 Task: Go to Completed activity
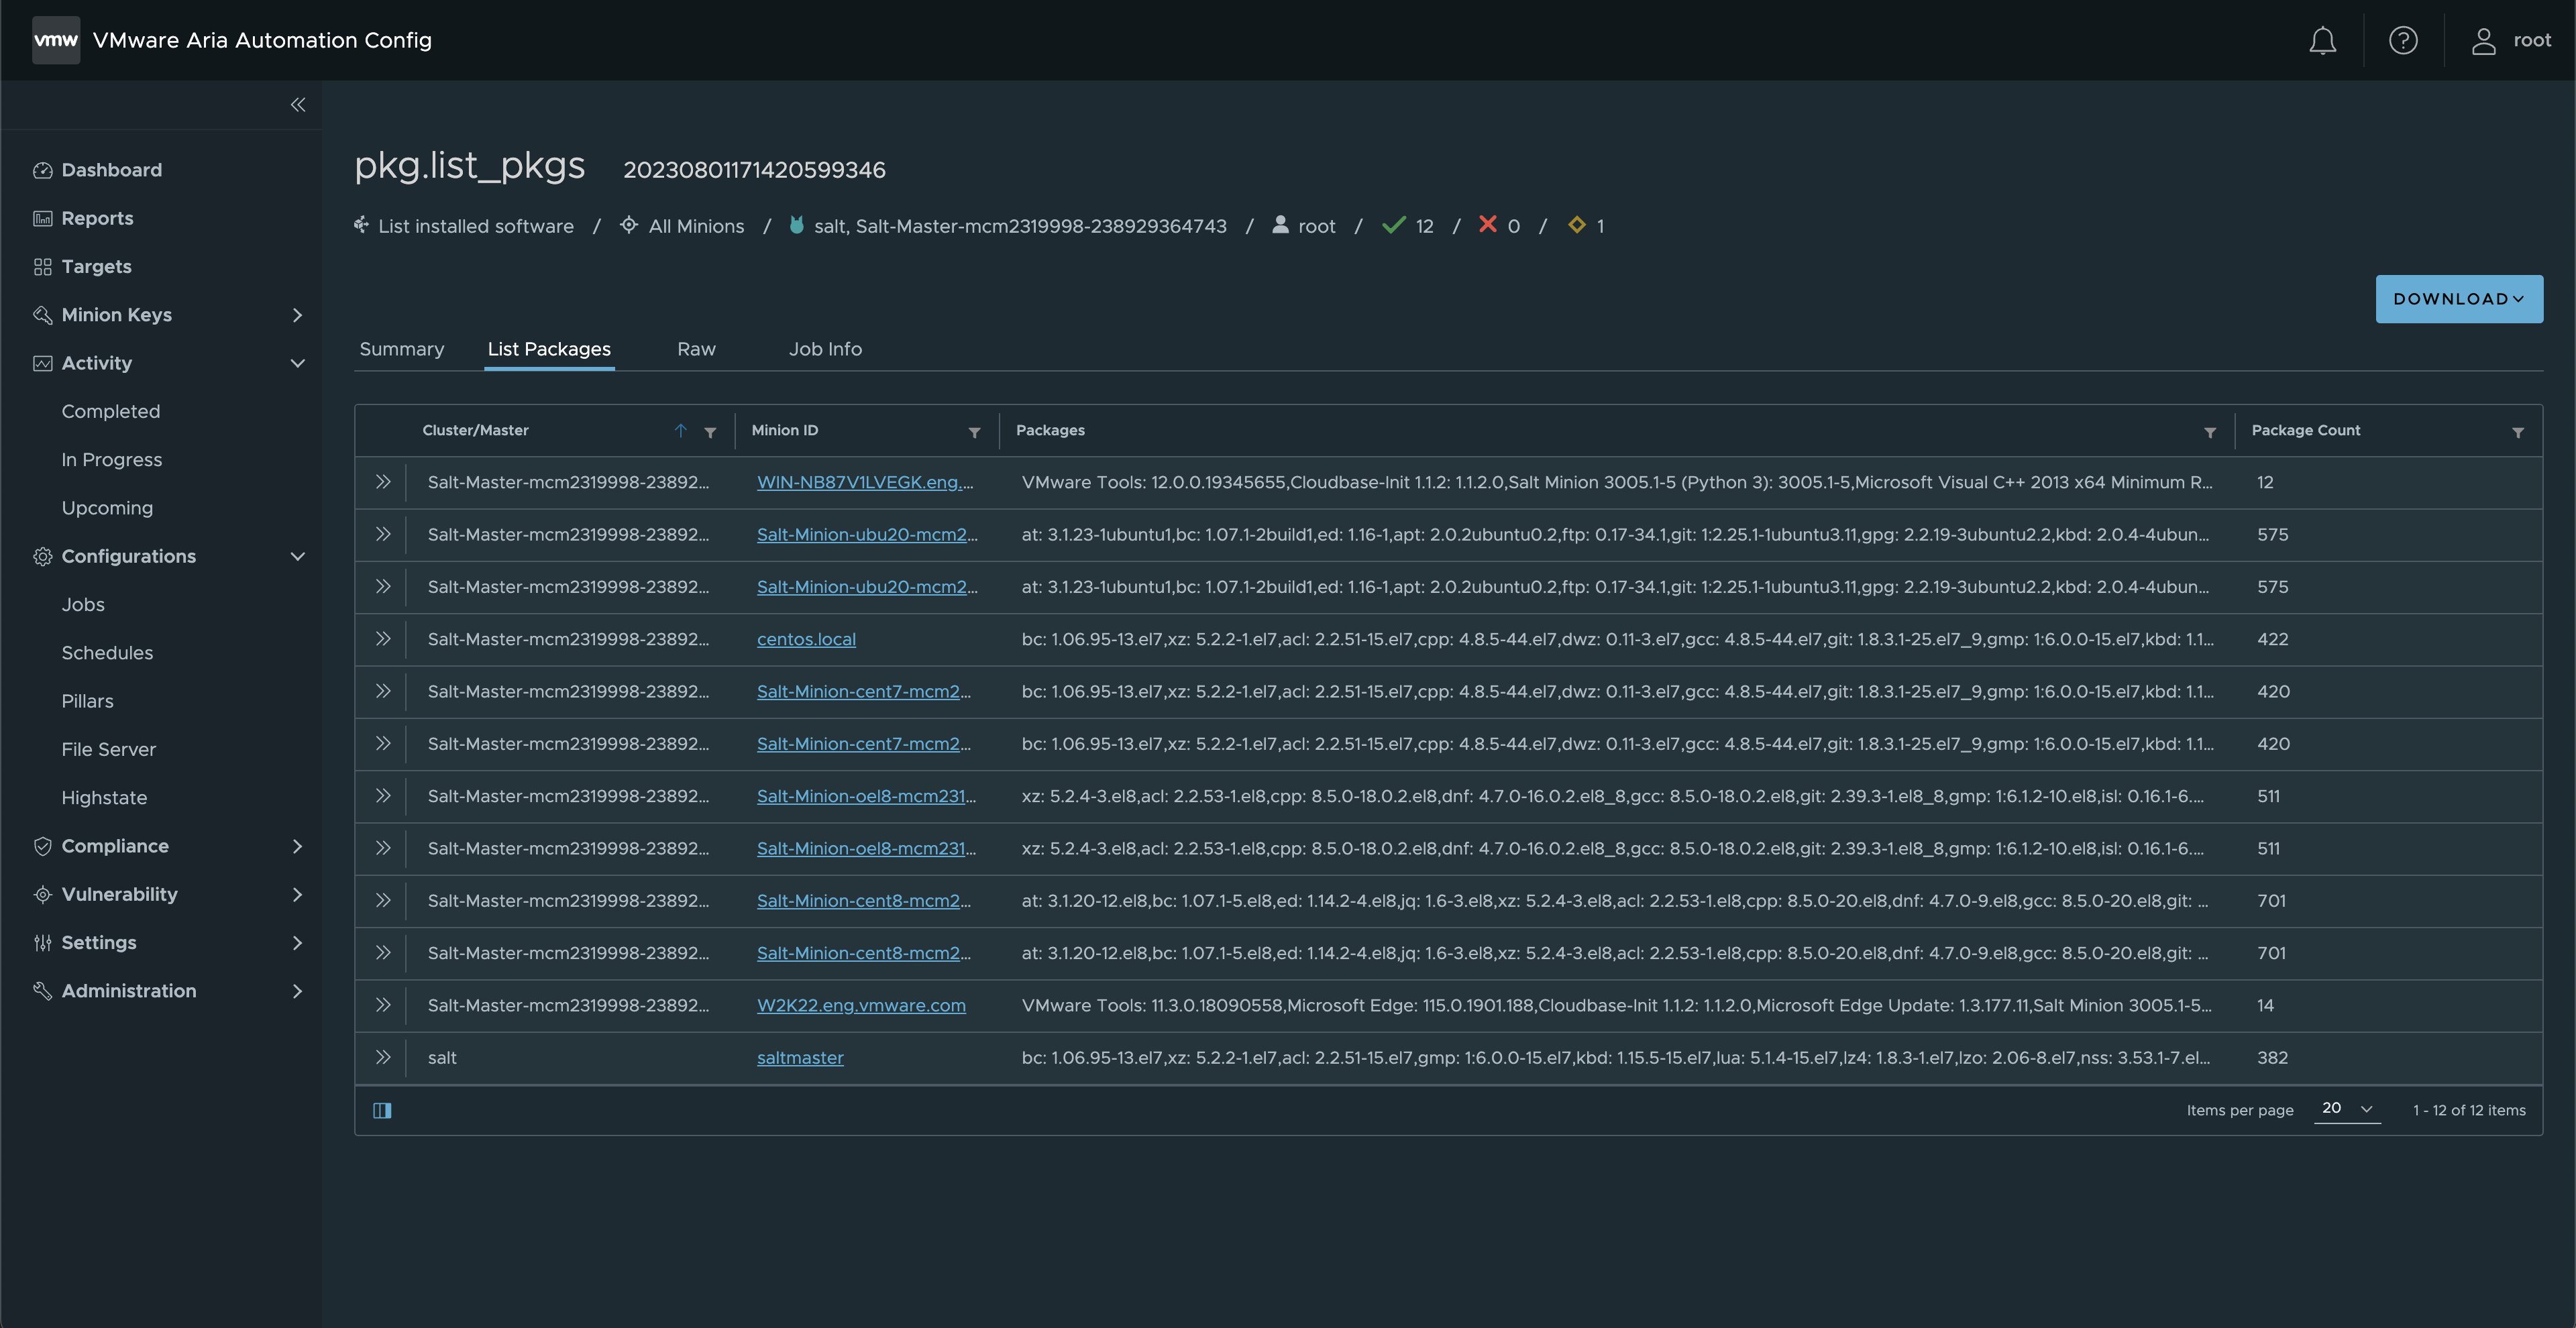coord(110,411)
